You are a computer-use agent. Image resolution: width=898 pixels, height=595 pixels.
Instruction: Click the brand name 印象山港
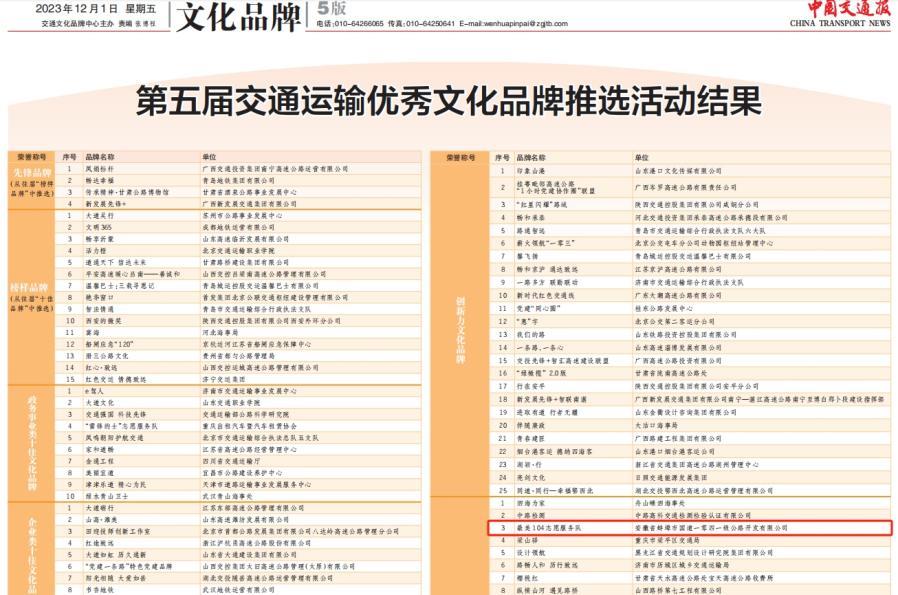[x=531, y=171]
